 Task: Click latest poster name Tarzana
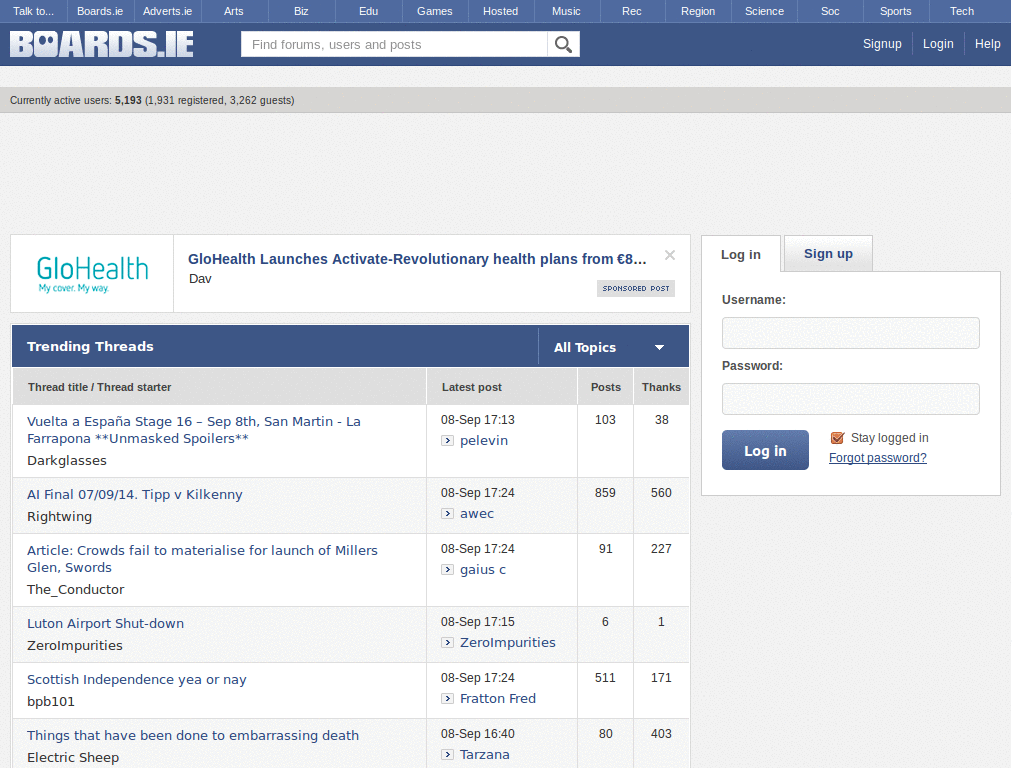(485, 755)
